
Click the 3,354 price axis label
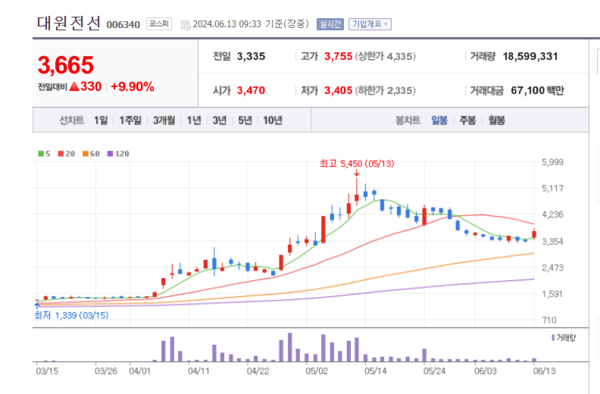click(553, 241)
